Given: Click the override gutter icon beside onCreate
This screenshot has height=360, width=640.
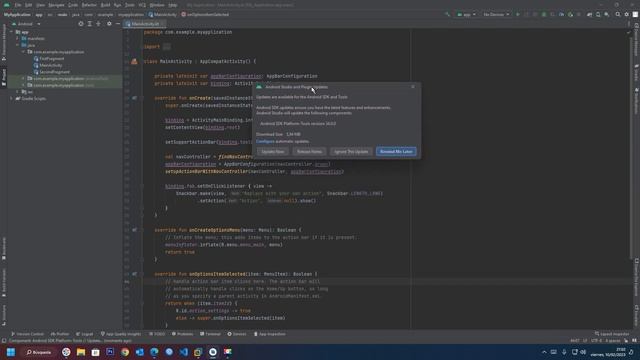Looking at the screenshot, I should pos(134,98).
